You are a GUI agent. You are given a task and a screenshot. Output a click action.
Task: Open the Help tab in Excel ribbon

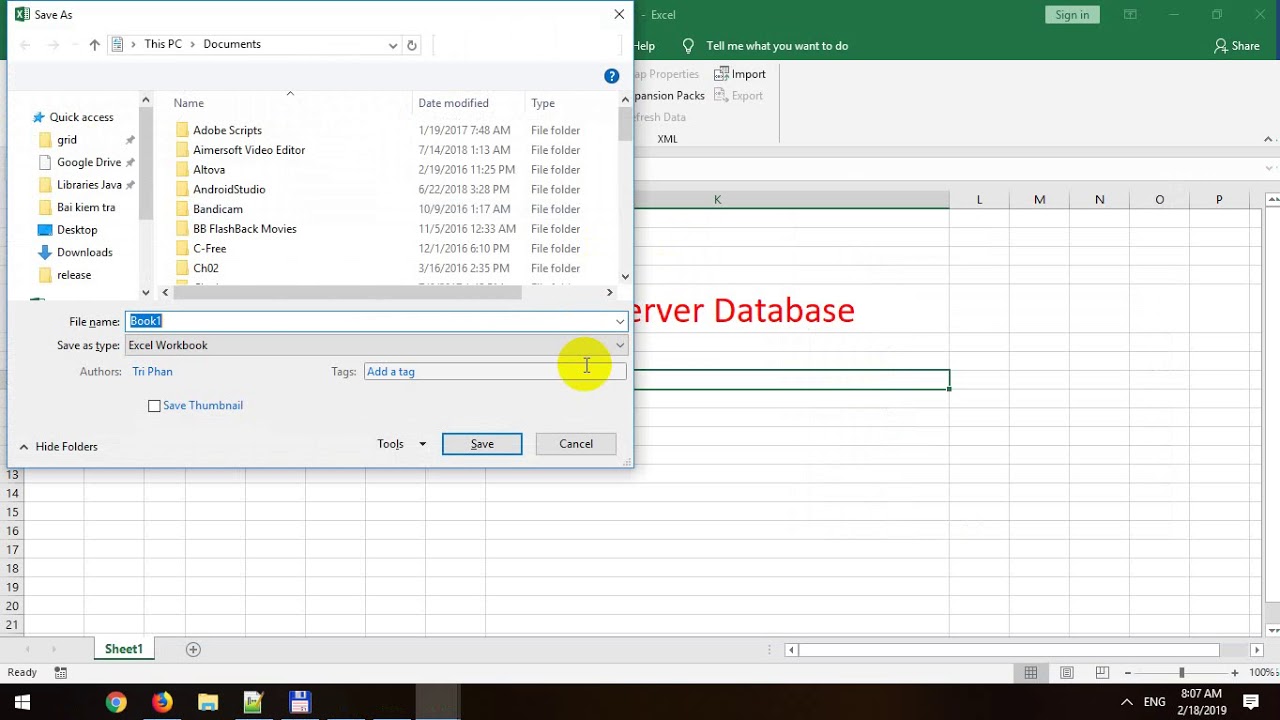coord(645,46)
